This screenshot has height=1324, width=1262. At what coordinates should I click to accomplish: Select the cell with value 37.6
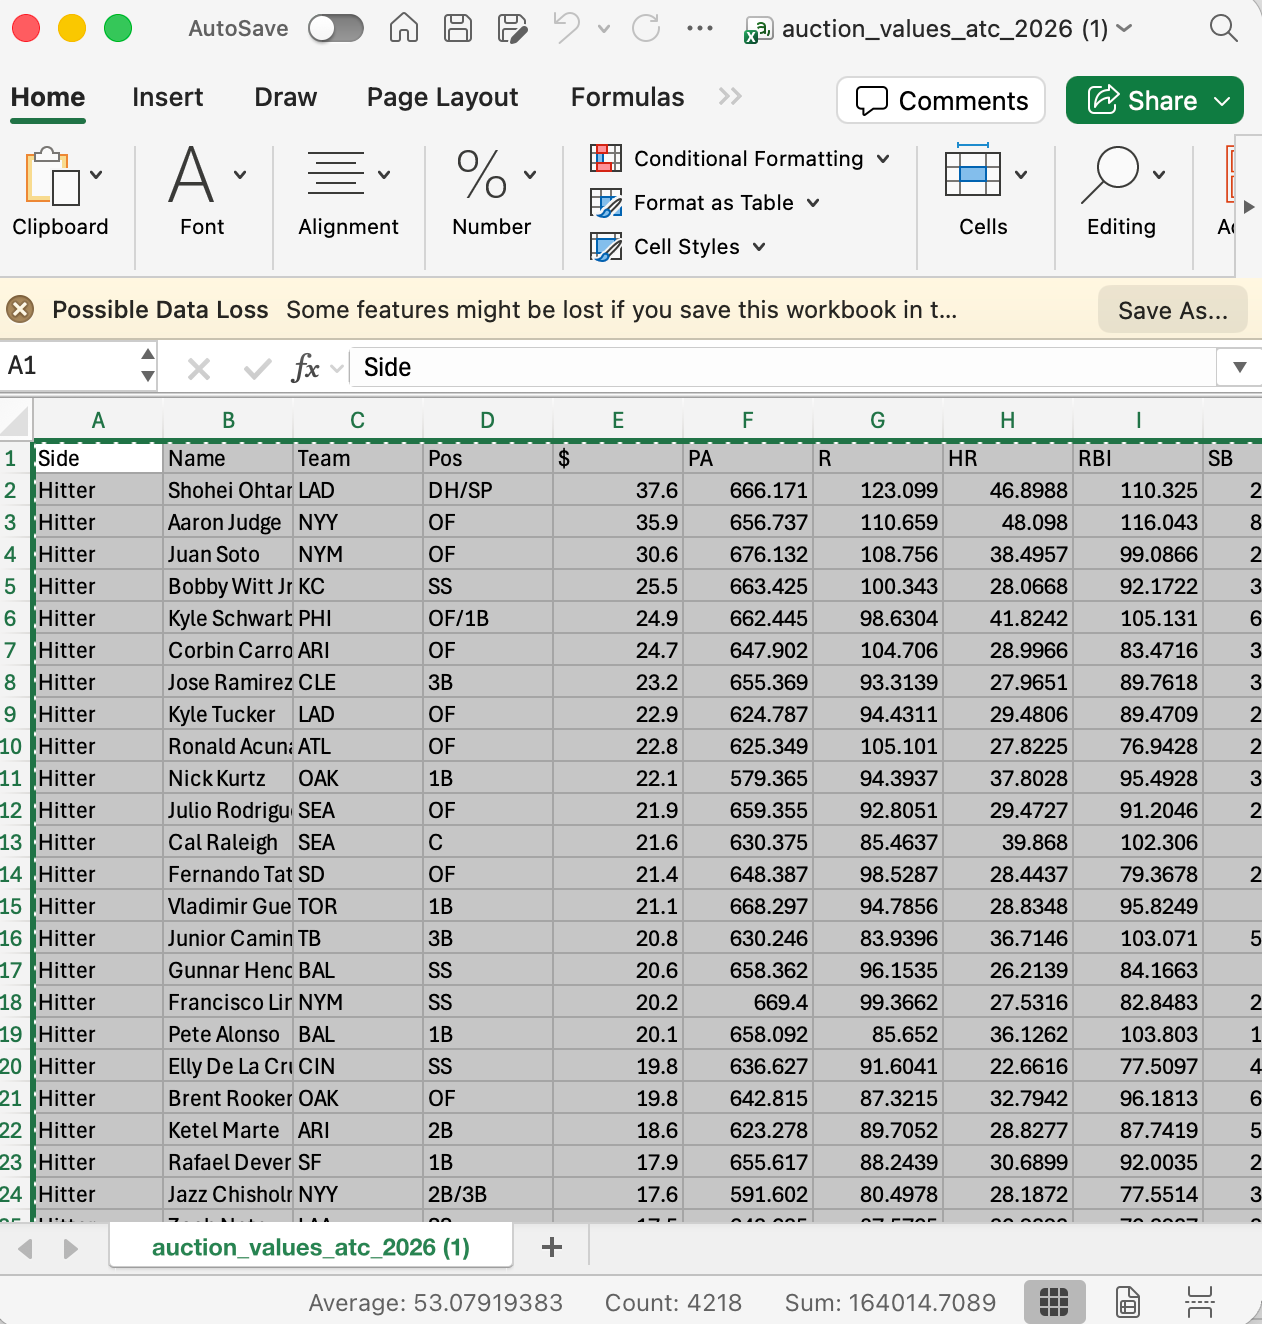point(618,490)
